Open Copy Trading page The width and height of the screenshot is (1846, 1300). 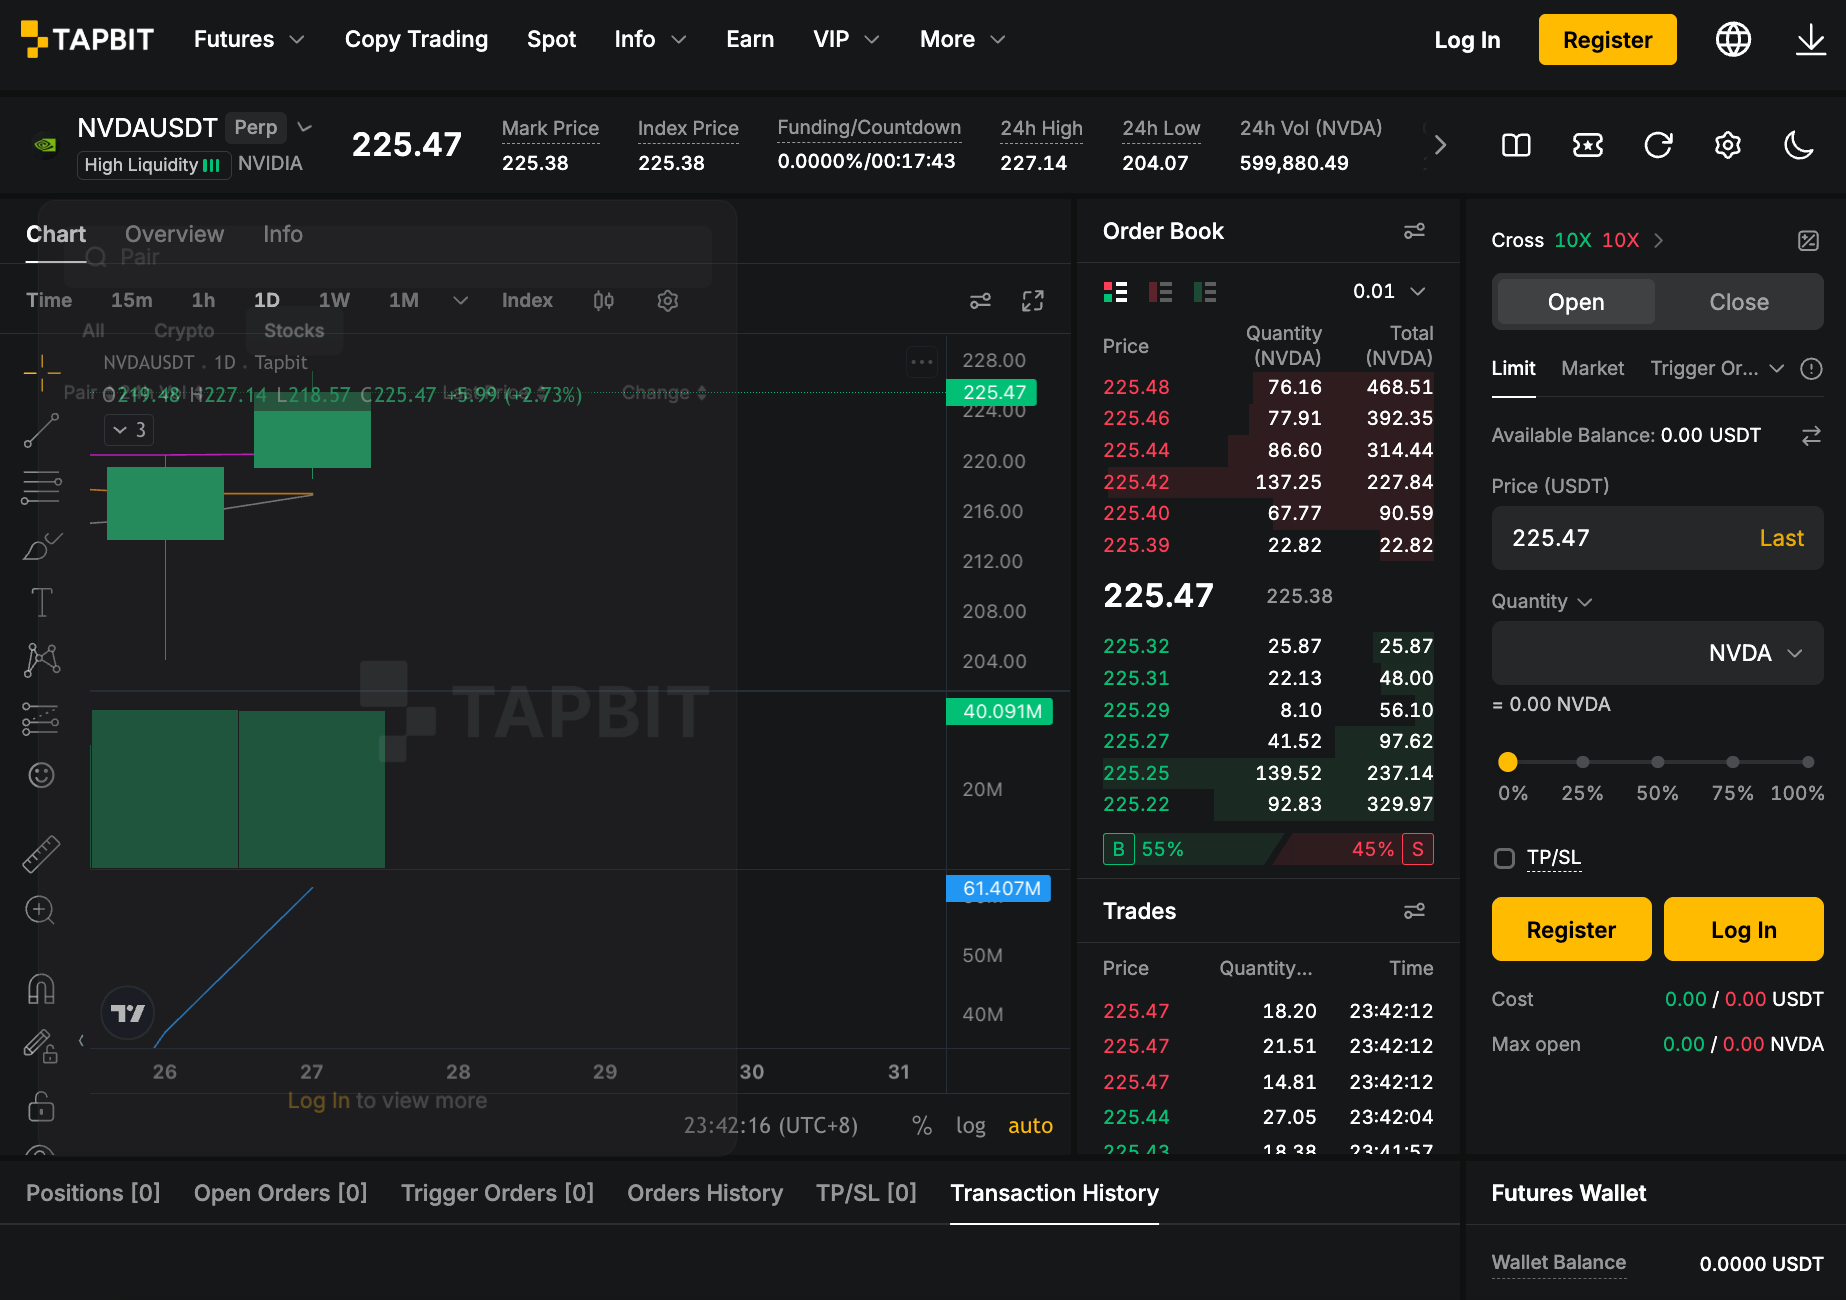(x=416, y=39)
